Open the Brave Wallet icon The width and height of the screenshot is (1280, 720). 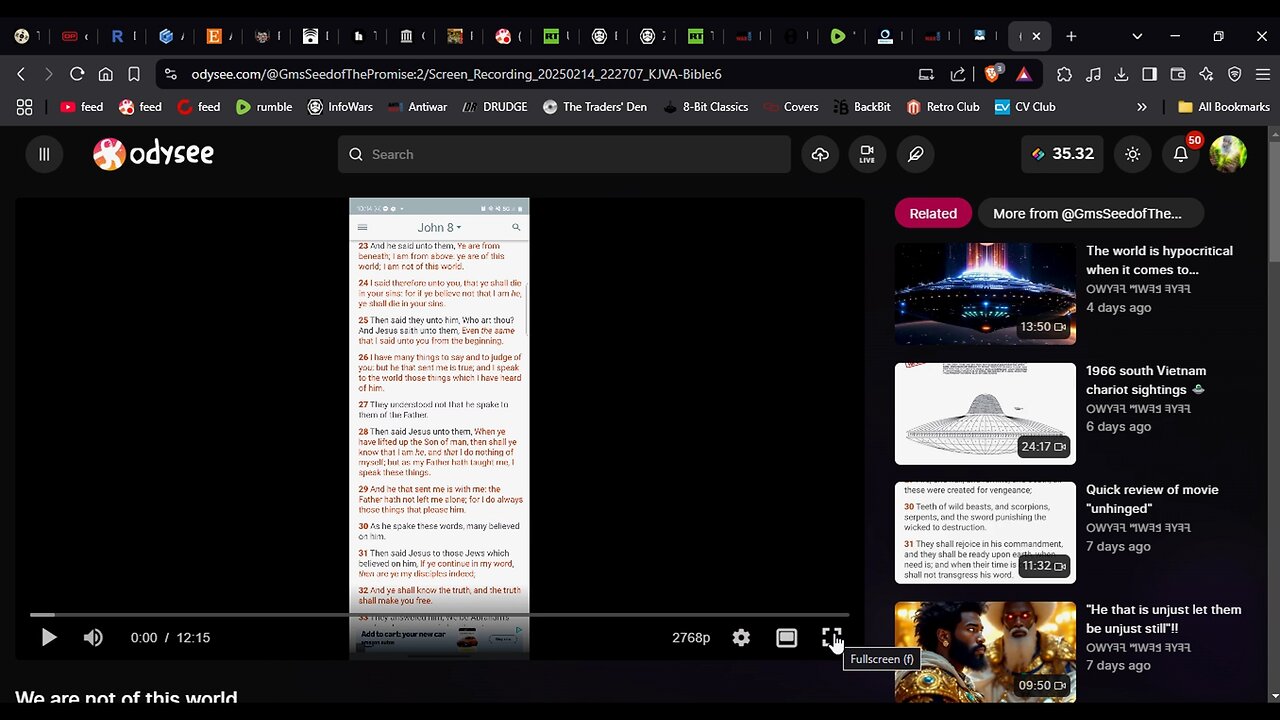(x=1178, y=74)
